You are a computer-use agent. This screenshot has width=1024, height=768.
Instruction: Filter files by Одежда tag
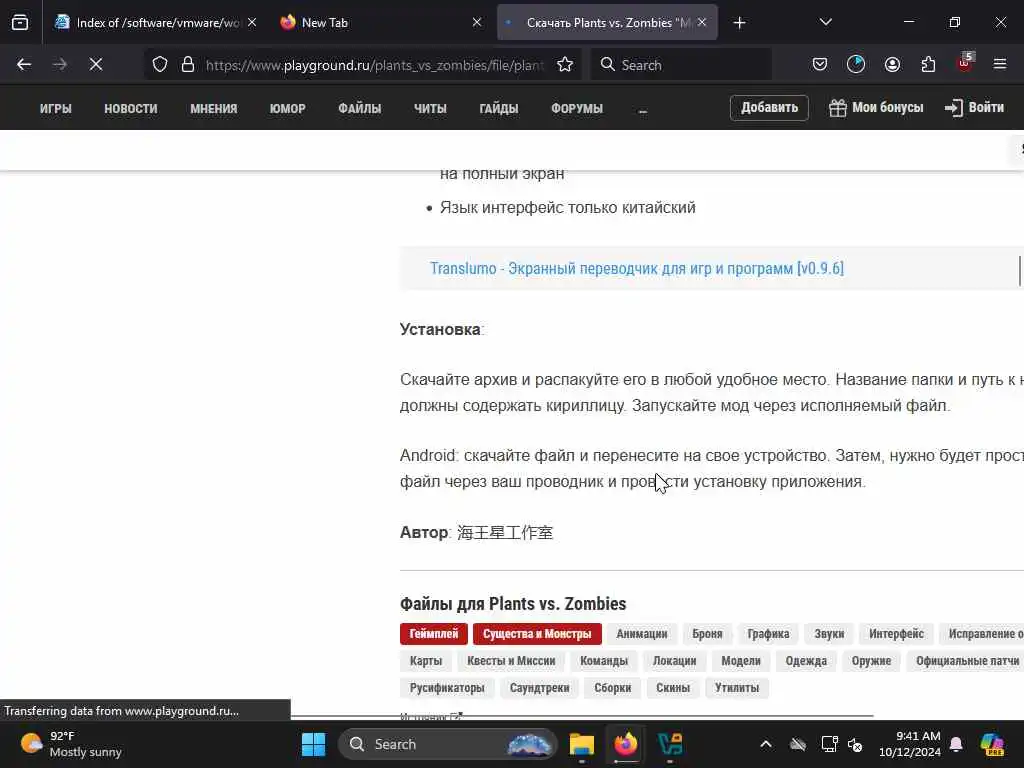point(806,661)
